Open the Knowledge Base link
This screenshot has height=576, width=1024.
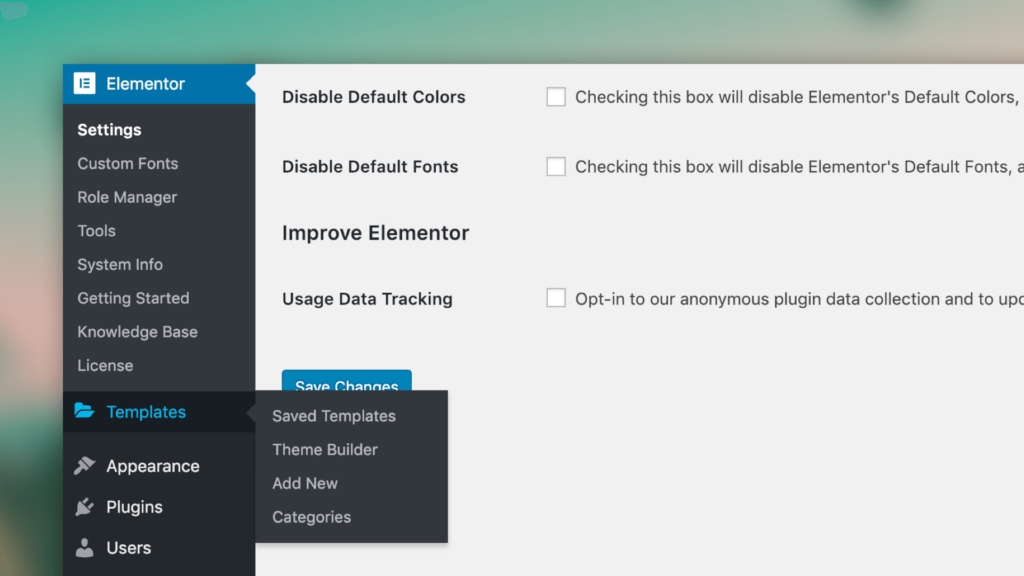[138, 332]
